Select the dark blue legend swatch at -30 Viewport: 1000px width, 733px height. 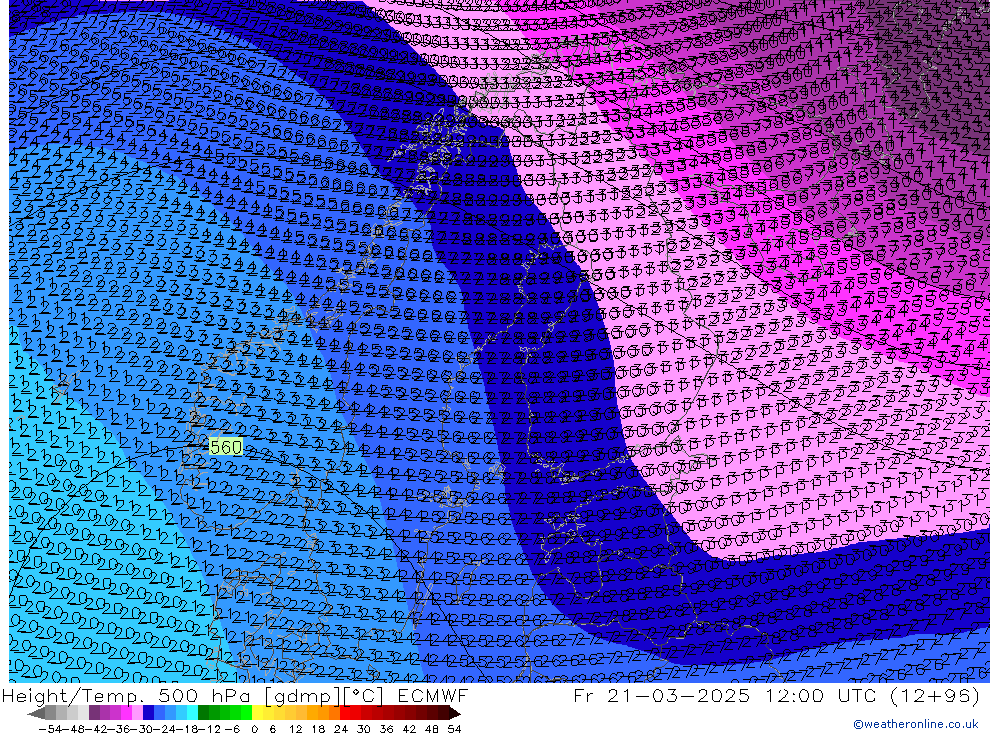click(148, 713)
